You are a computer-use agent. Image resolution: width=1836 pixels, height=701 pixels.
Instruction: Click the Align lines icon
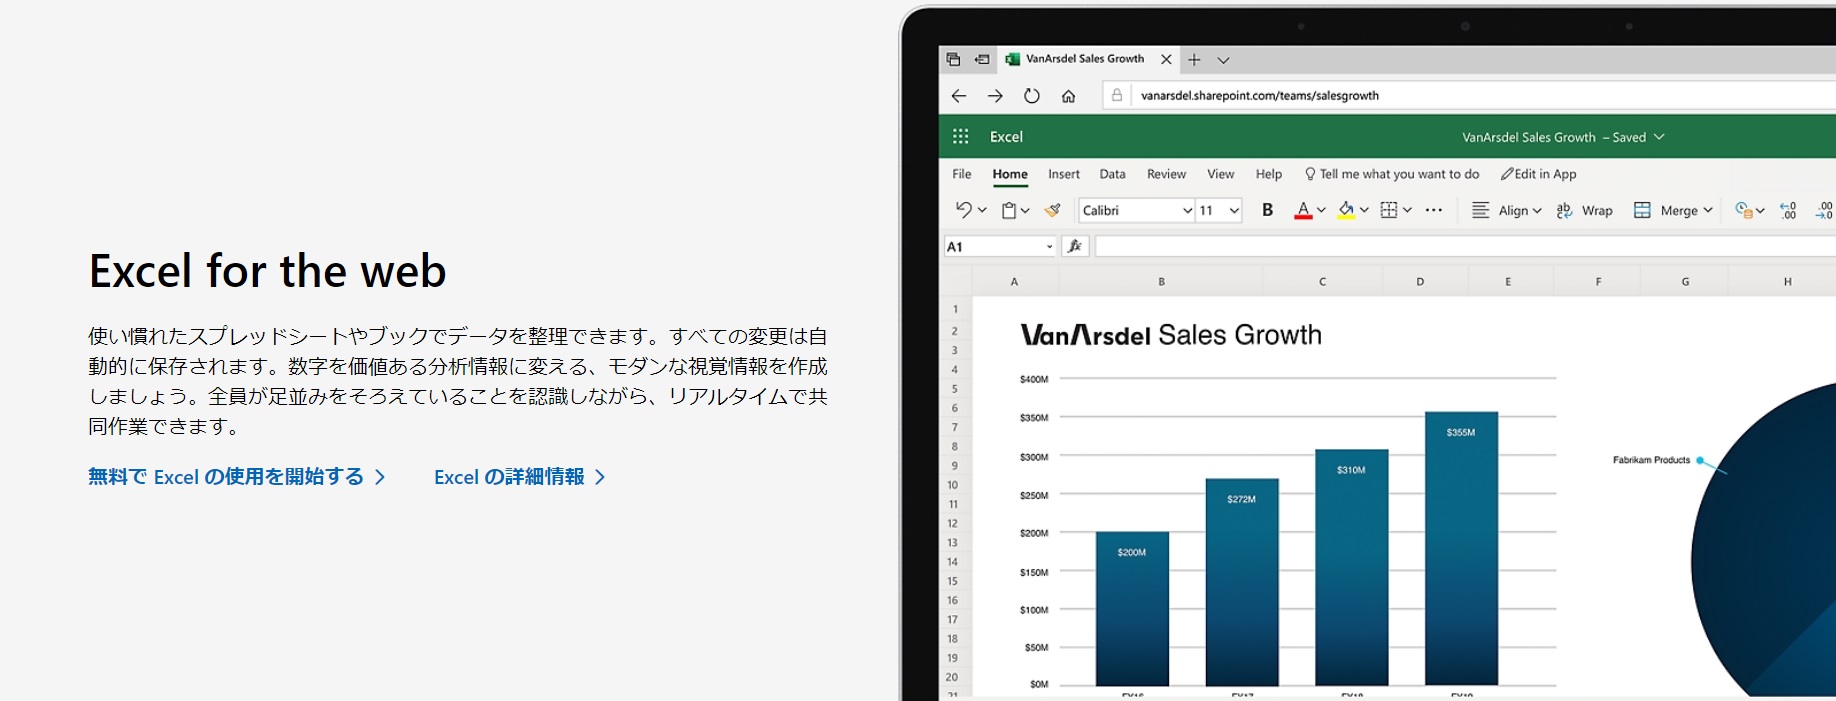click(x=1480, y=210)
